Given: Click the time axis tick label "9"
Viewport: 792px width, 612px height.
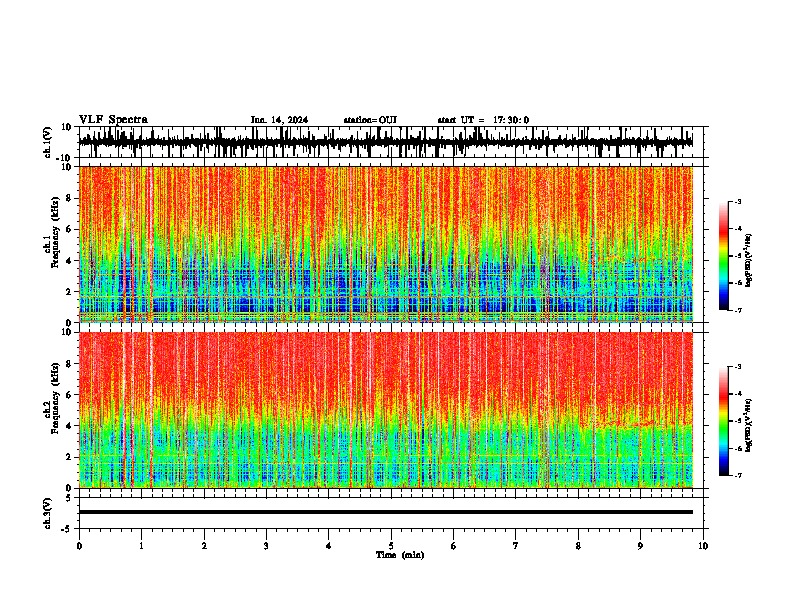Looking at the screenshot, I should (x=640, y=546).
